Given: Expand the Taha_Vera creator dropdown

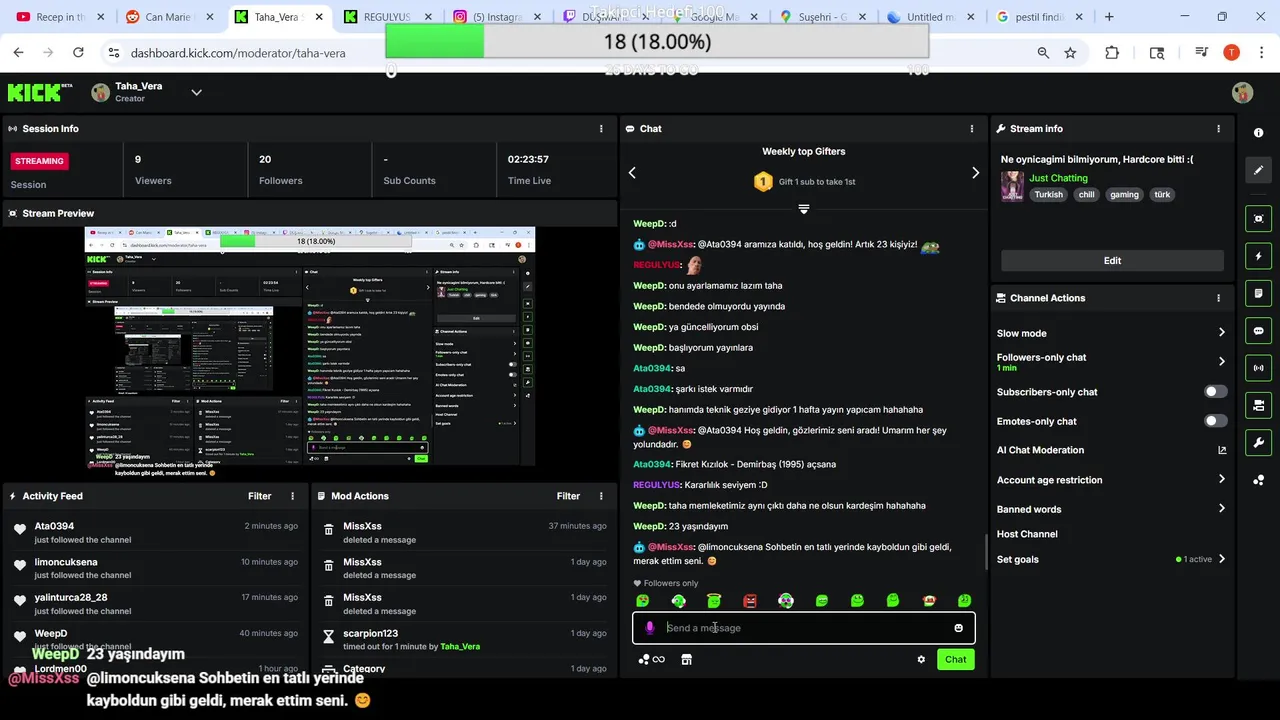Looking at the screenshot, I should [x=196, y=92].
